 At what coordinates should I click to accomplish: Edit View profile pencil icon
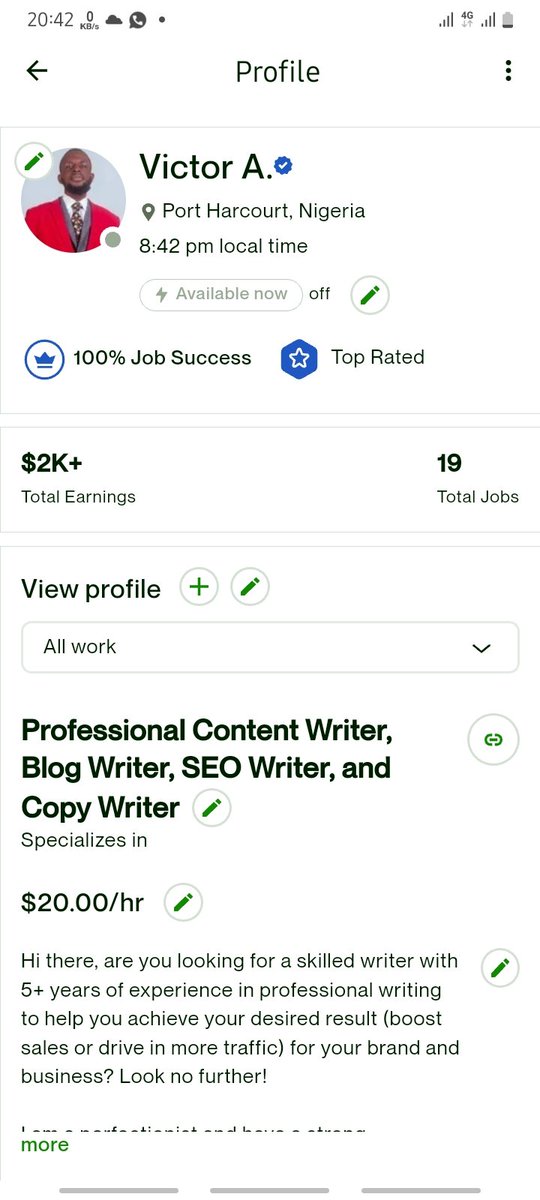251,587
